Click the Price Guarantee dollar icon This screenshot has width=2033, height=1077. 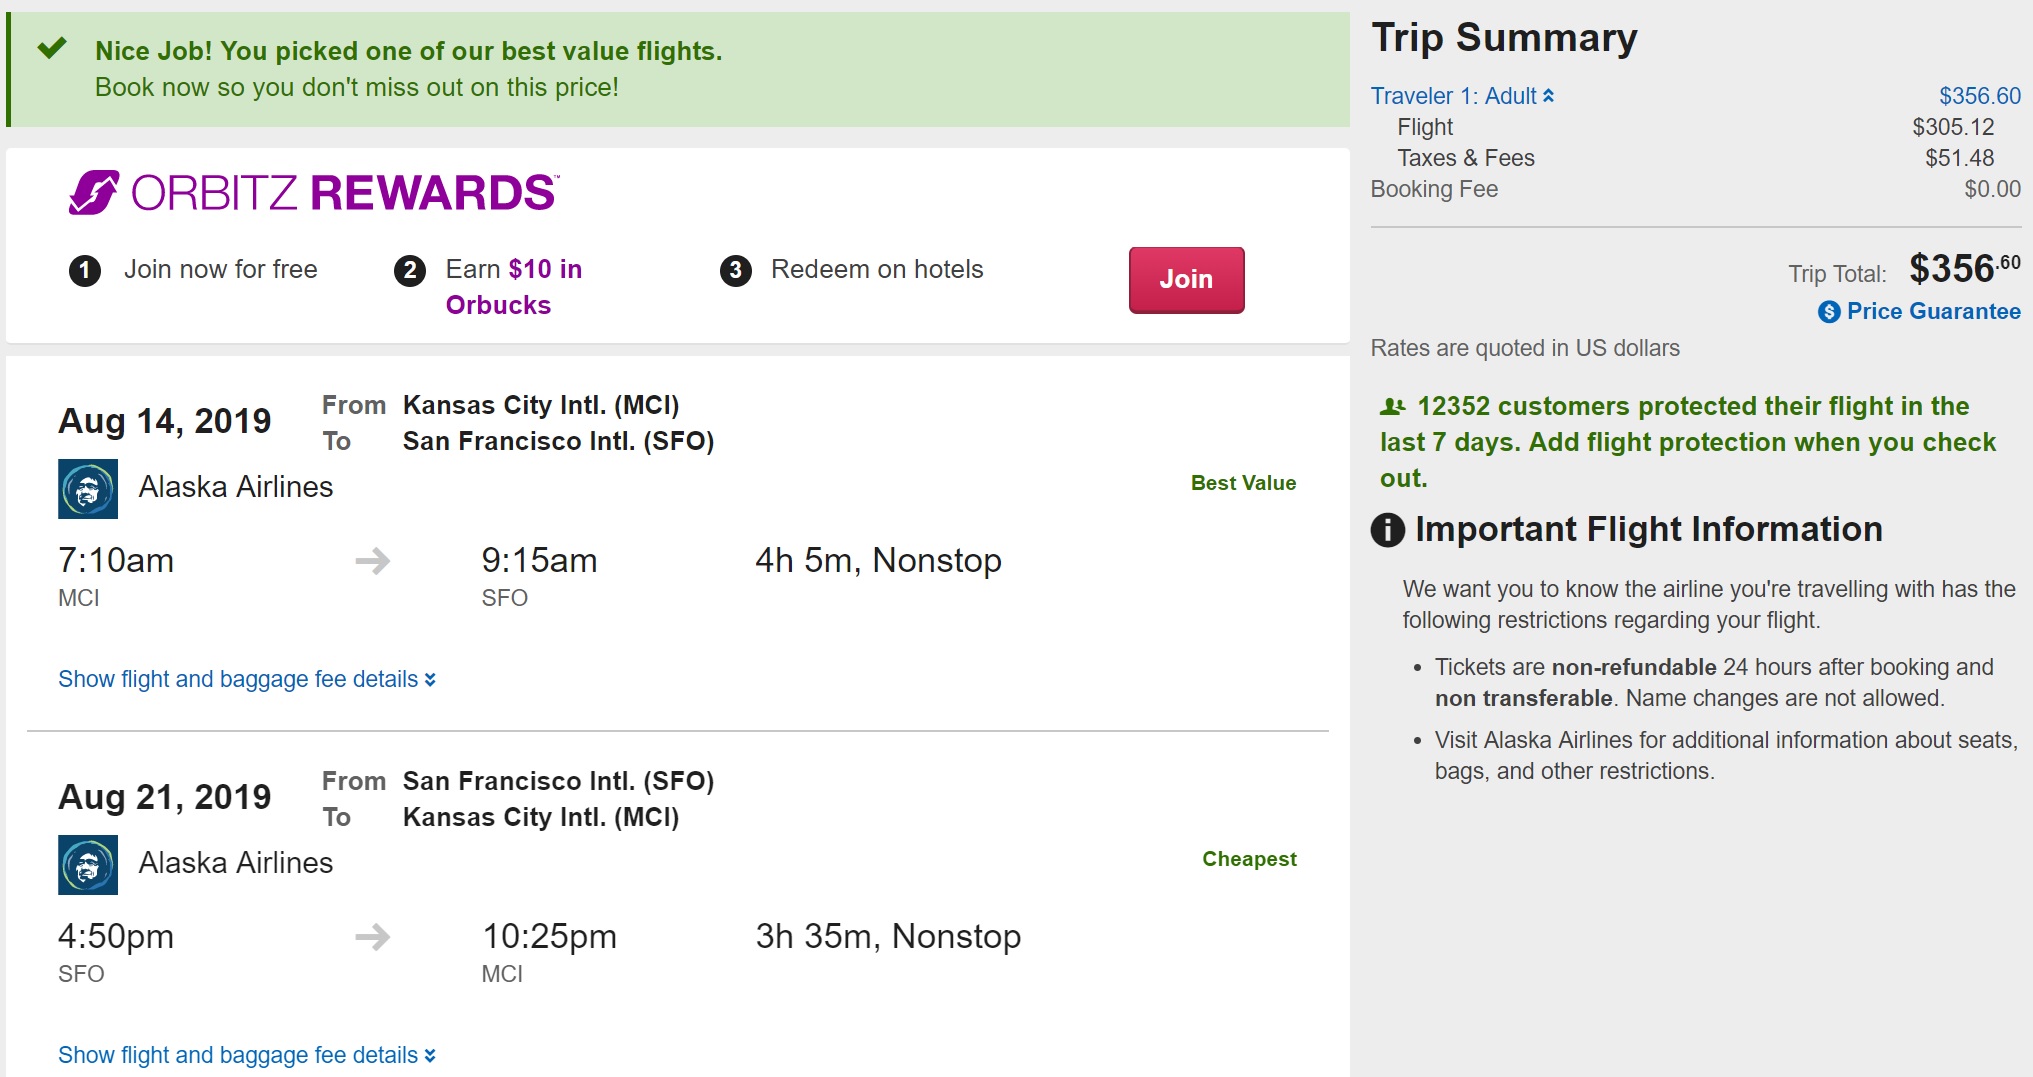click(1828, 312)
